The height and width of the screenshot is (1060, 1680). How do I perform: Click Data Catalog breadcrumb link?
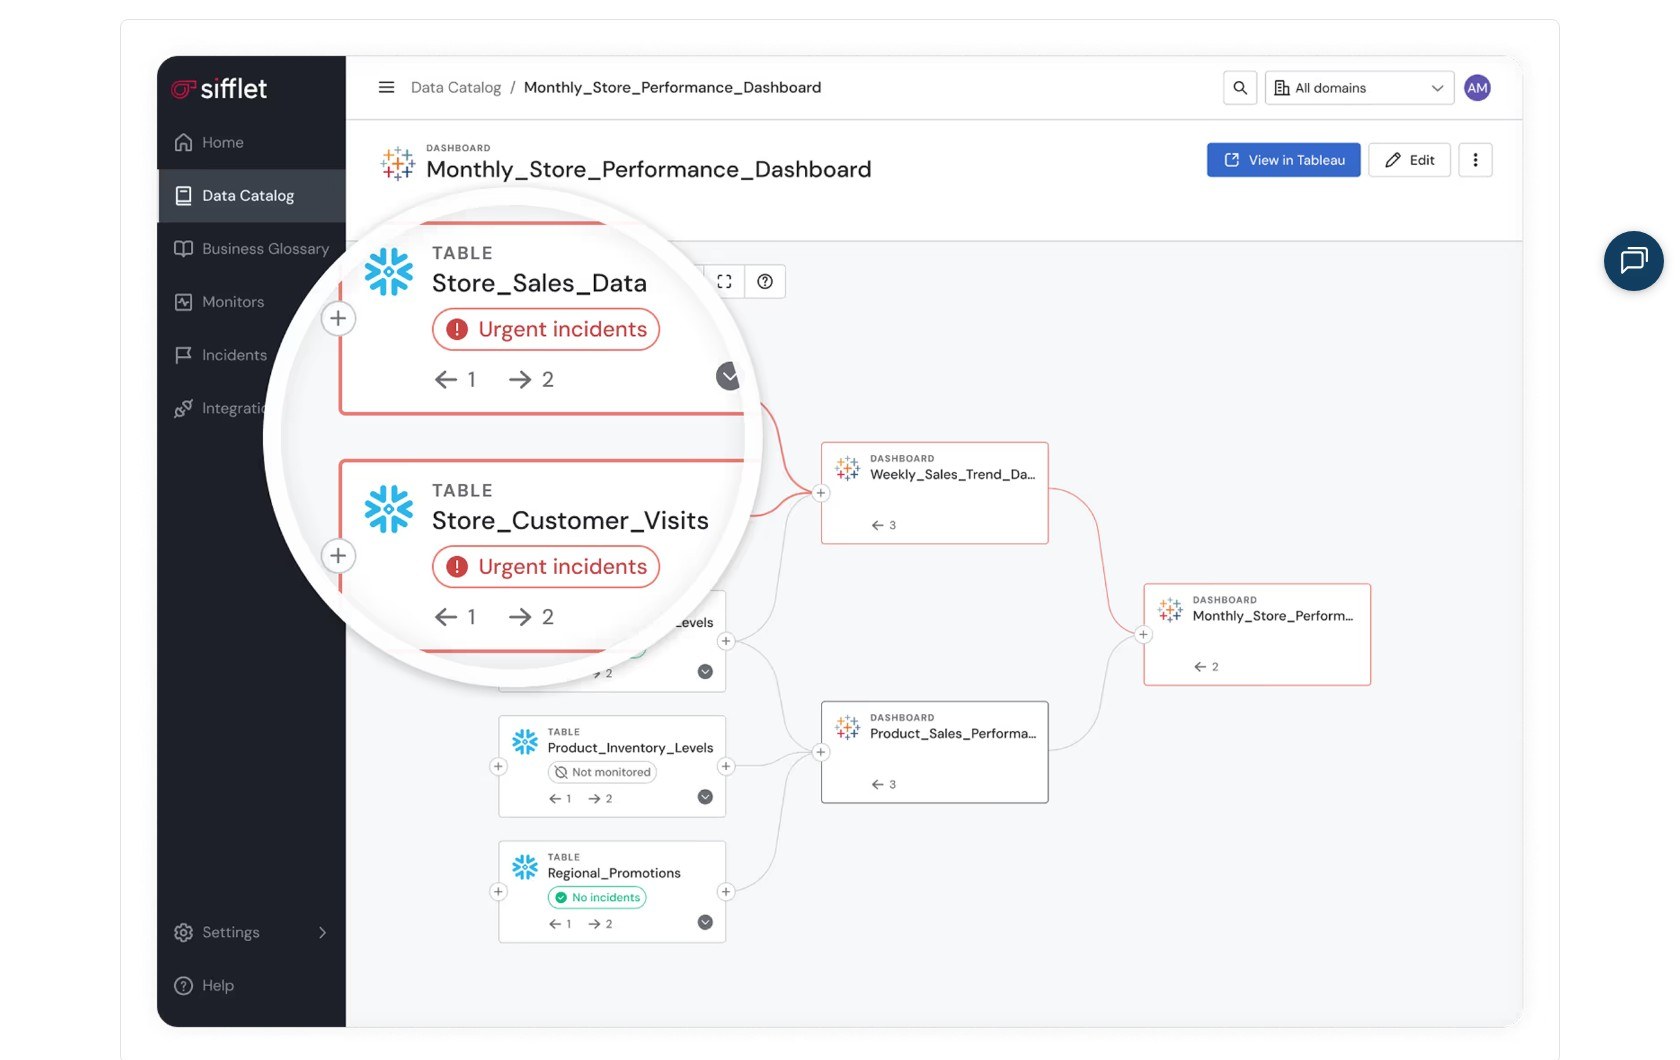pyautogui.click(x=456, y=88)
